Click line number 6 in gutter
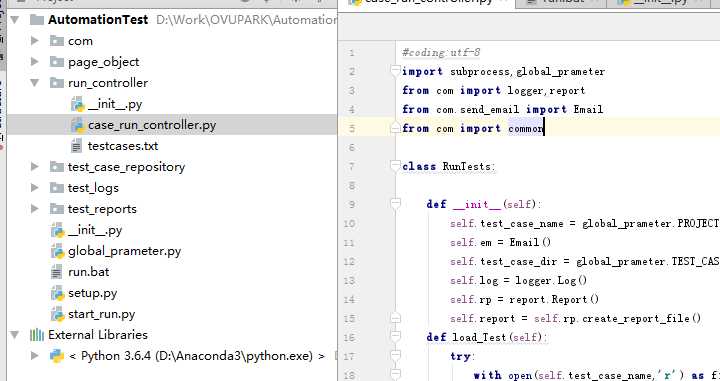The image size is (720, 381). point(351,148)
